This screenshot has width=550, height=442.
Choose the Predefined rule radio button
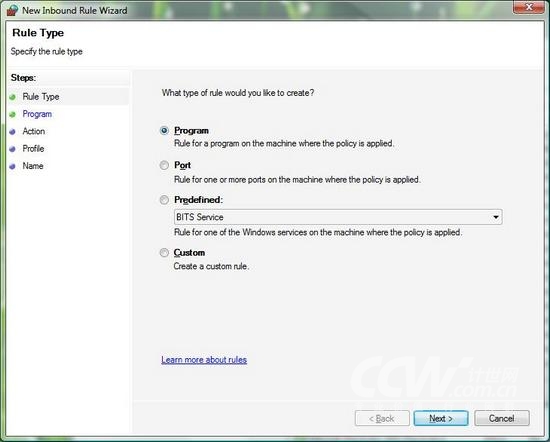(164, 200)
